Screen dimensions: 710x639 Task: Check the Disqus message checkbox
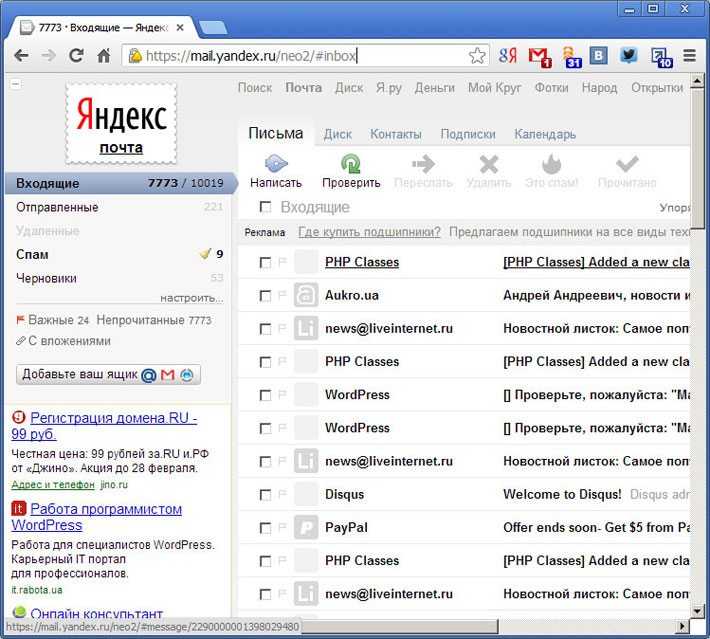(265, 495)
